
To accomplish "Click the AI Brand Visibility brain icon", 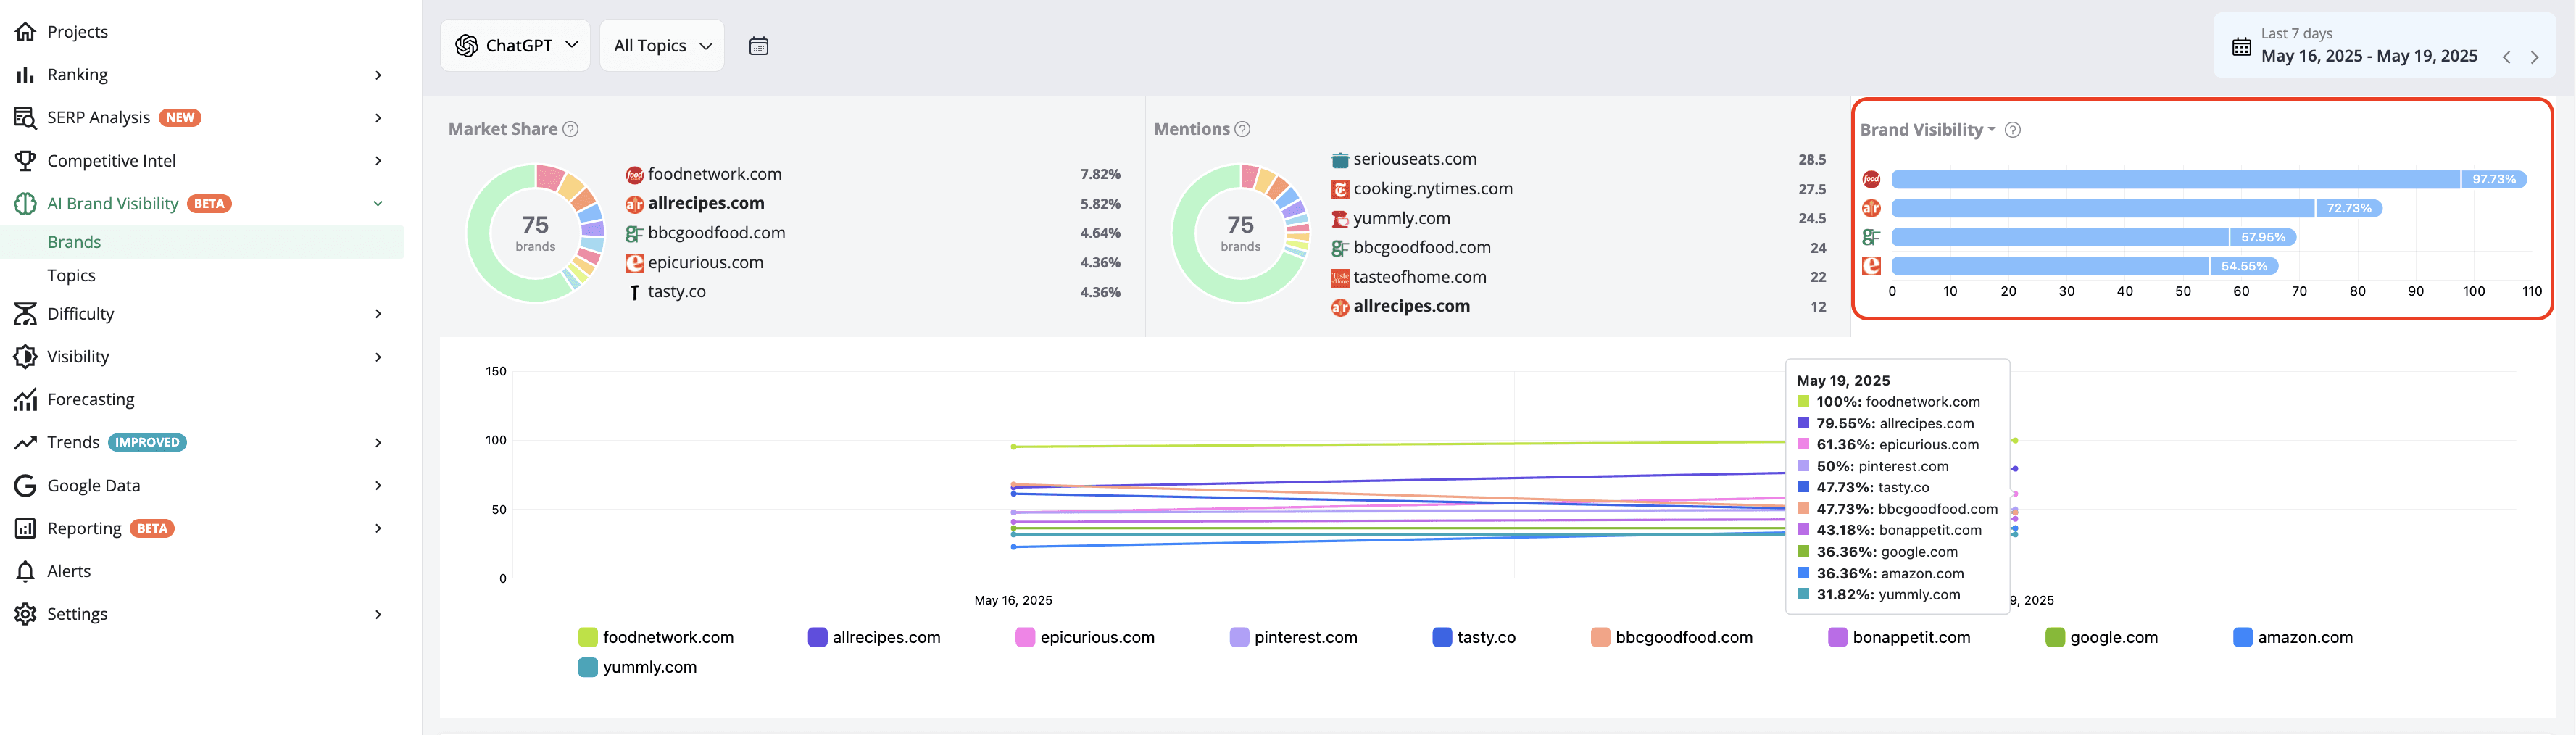I will click(x=25, y=204).
